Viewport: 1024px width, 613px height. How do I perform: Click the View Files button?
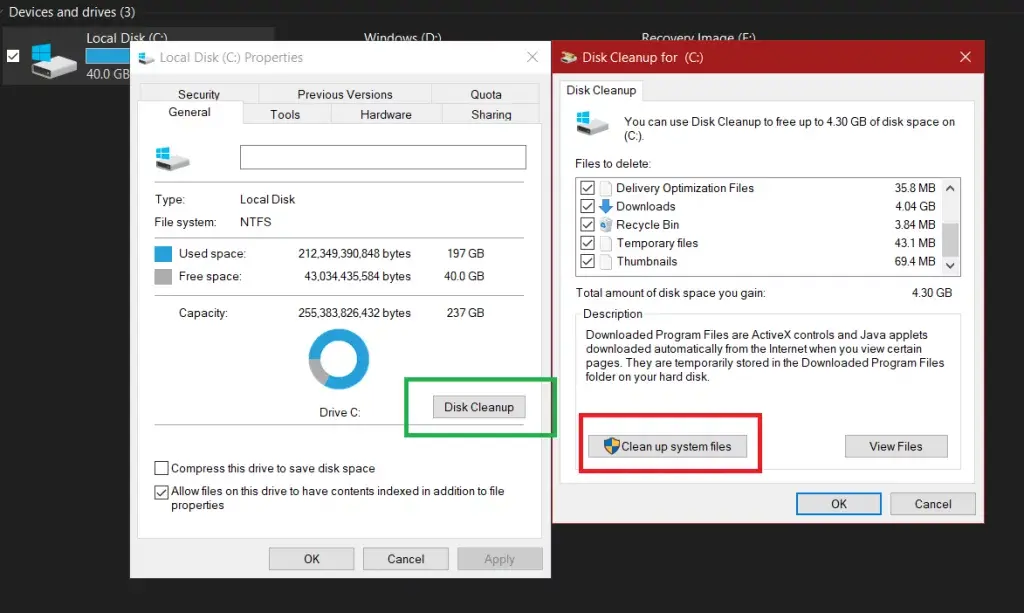(896, 447)
